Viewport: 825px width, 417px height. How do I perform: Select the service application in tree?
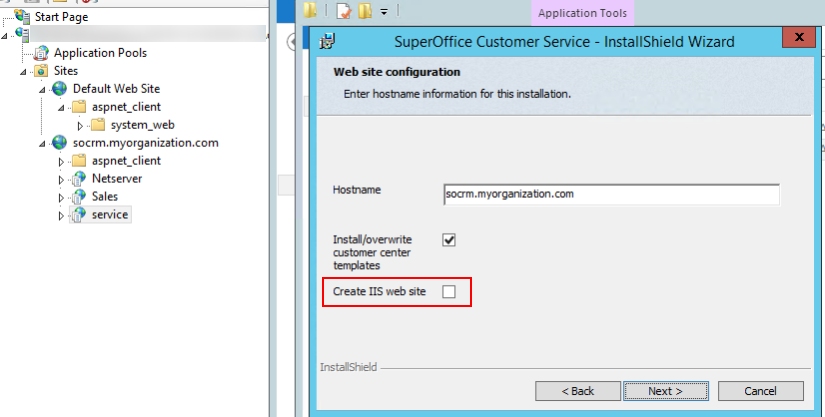(109, 215)
